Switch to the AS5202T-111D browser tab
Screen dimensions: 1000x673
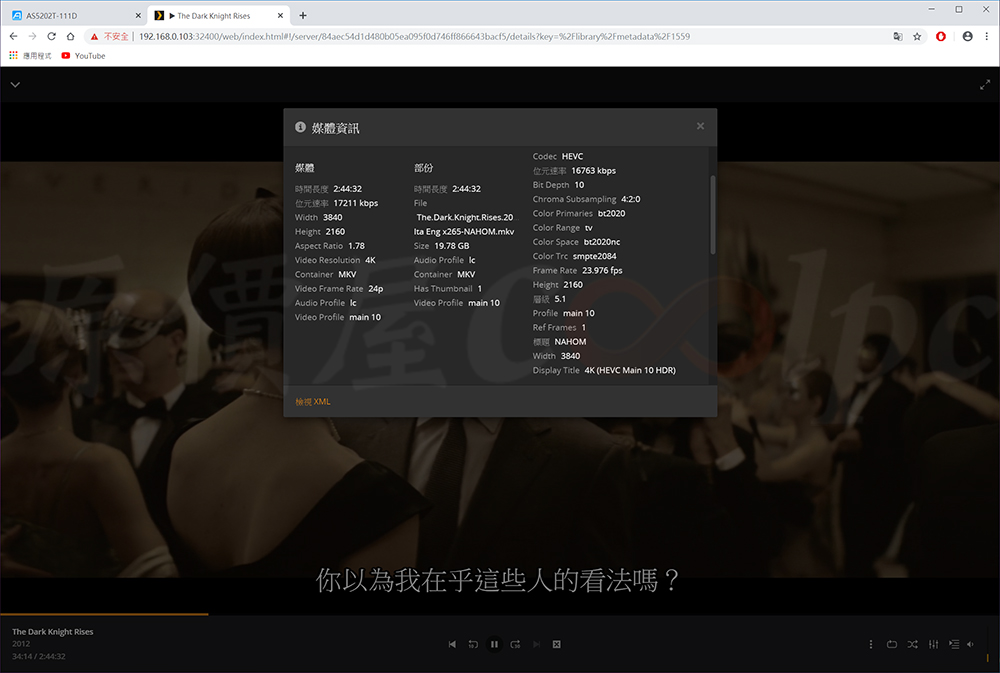pyautogui.click(x=73, y=15)
